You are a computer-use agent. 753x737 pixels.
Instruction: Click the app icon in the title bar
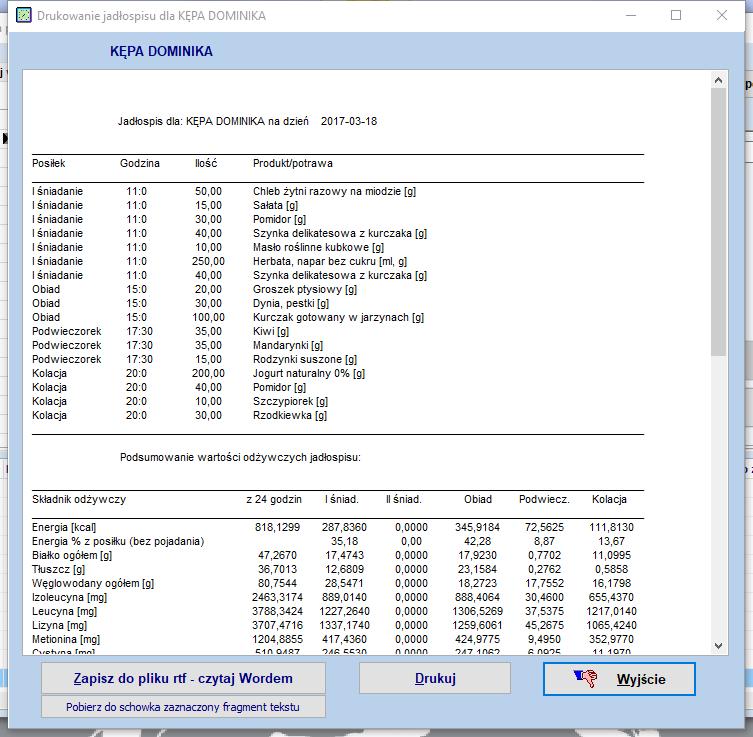tap(24, 15)
